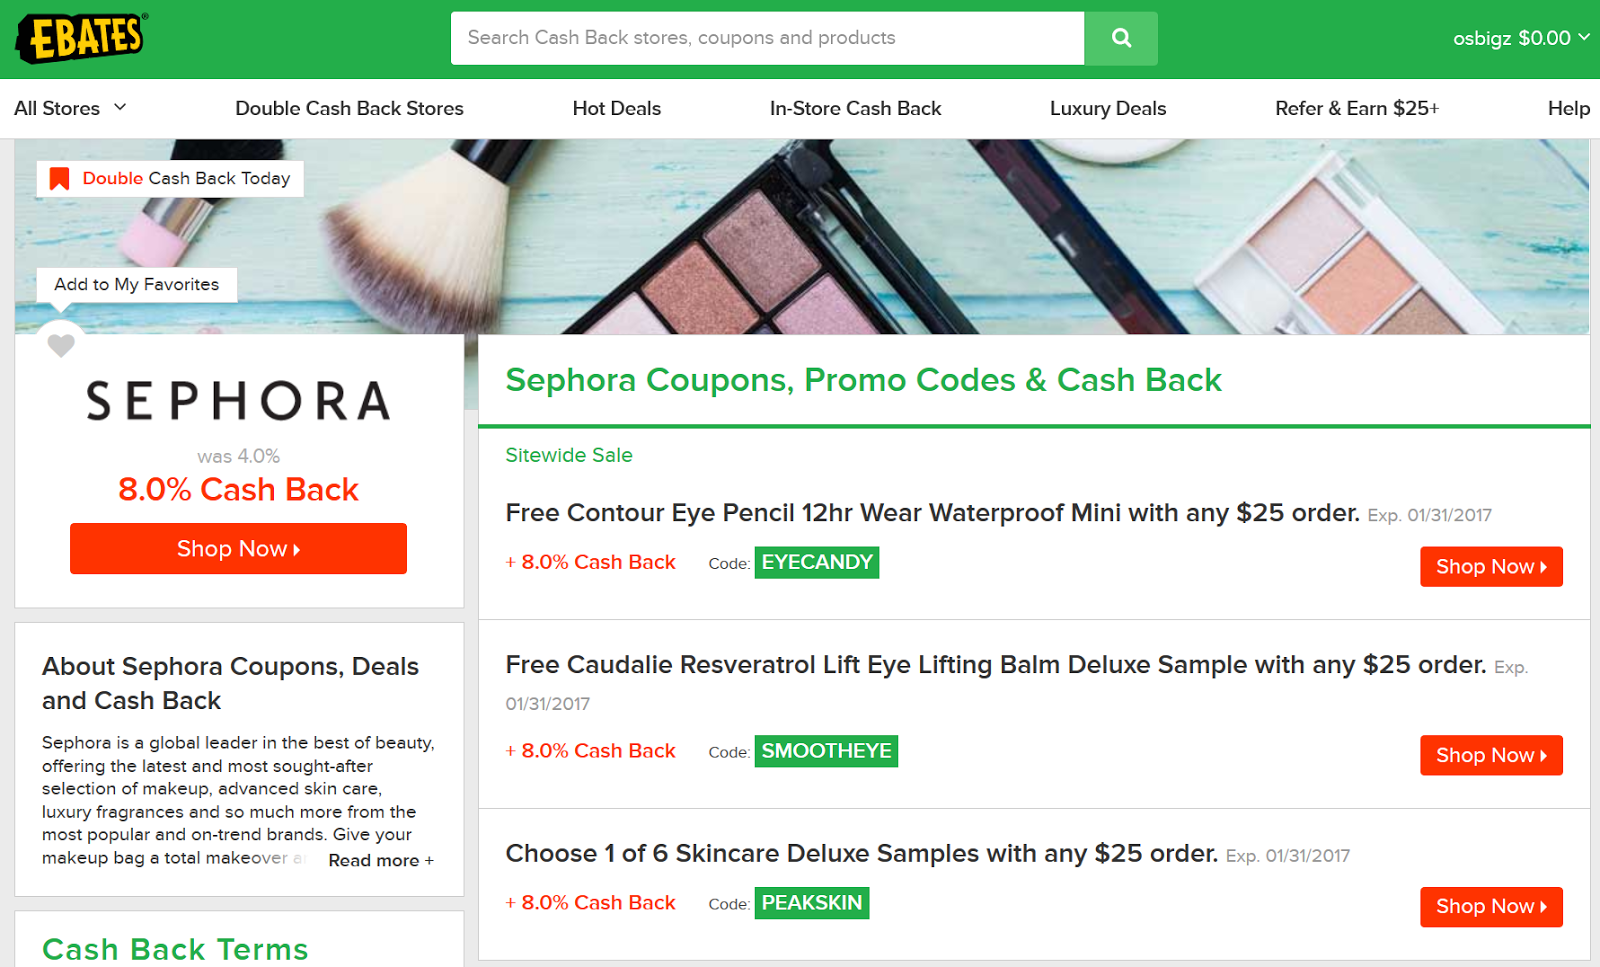Viewport: 1600px width, 967px height.
Task: Open In-Store Cash Back section
Action: (x=855, y=108)
